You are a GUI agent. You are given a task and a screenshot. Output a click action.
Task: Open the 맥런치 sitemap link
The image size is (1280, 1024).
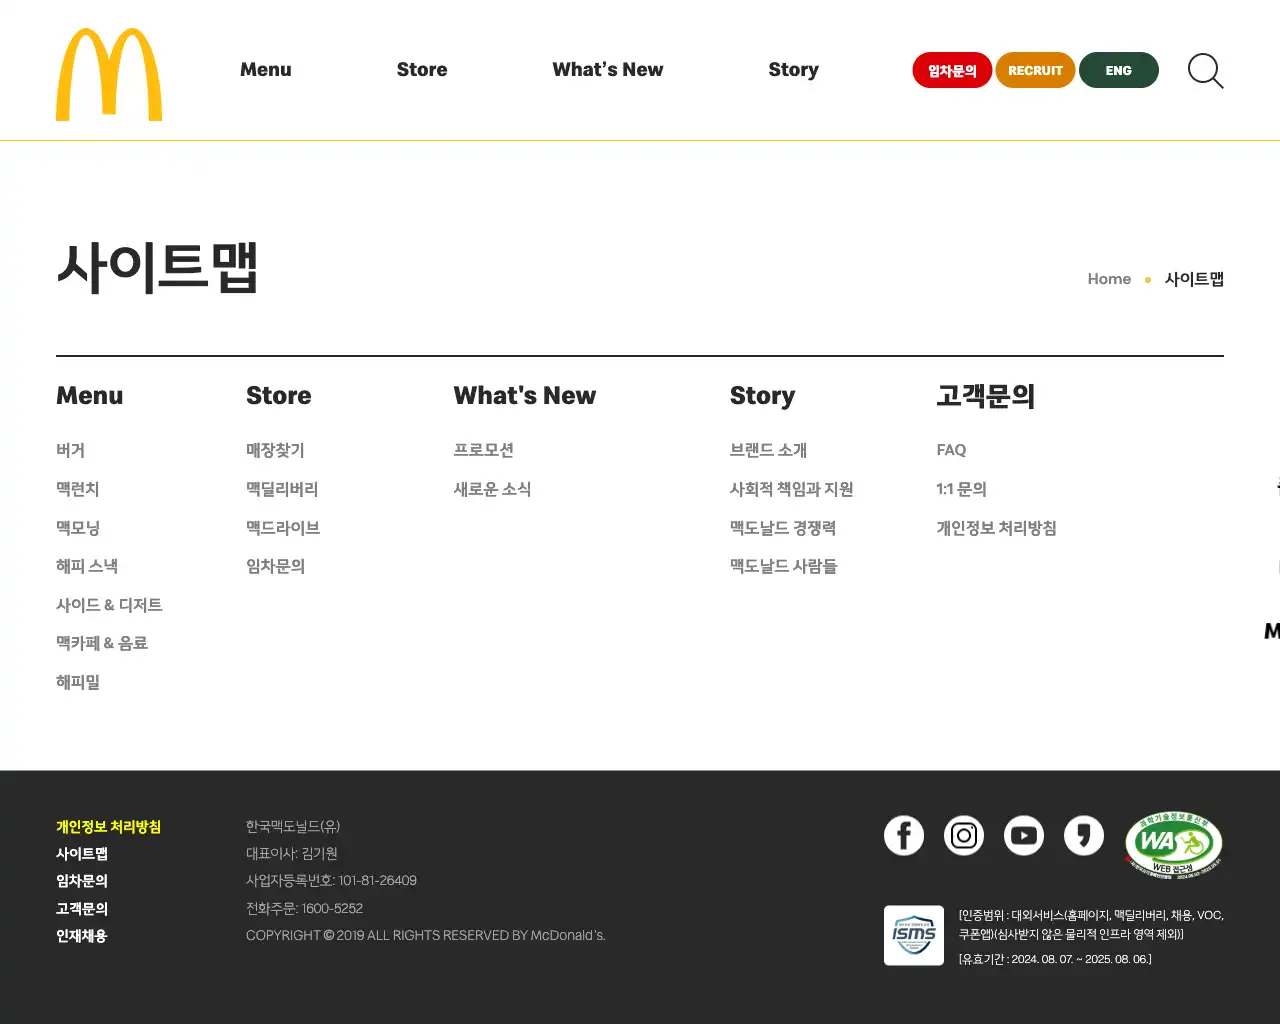point(78,489)
